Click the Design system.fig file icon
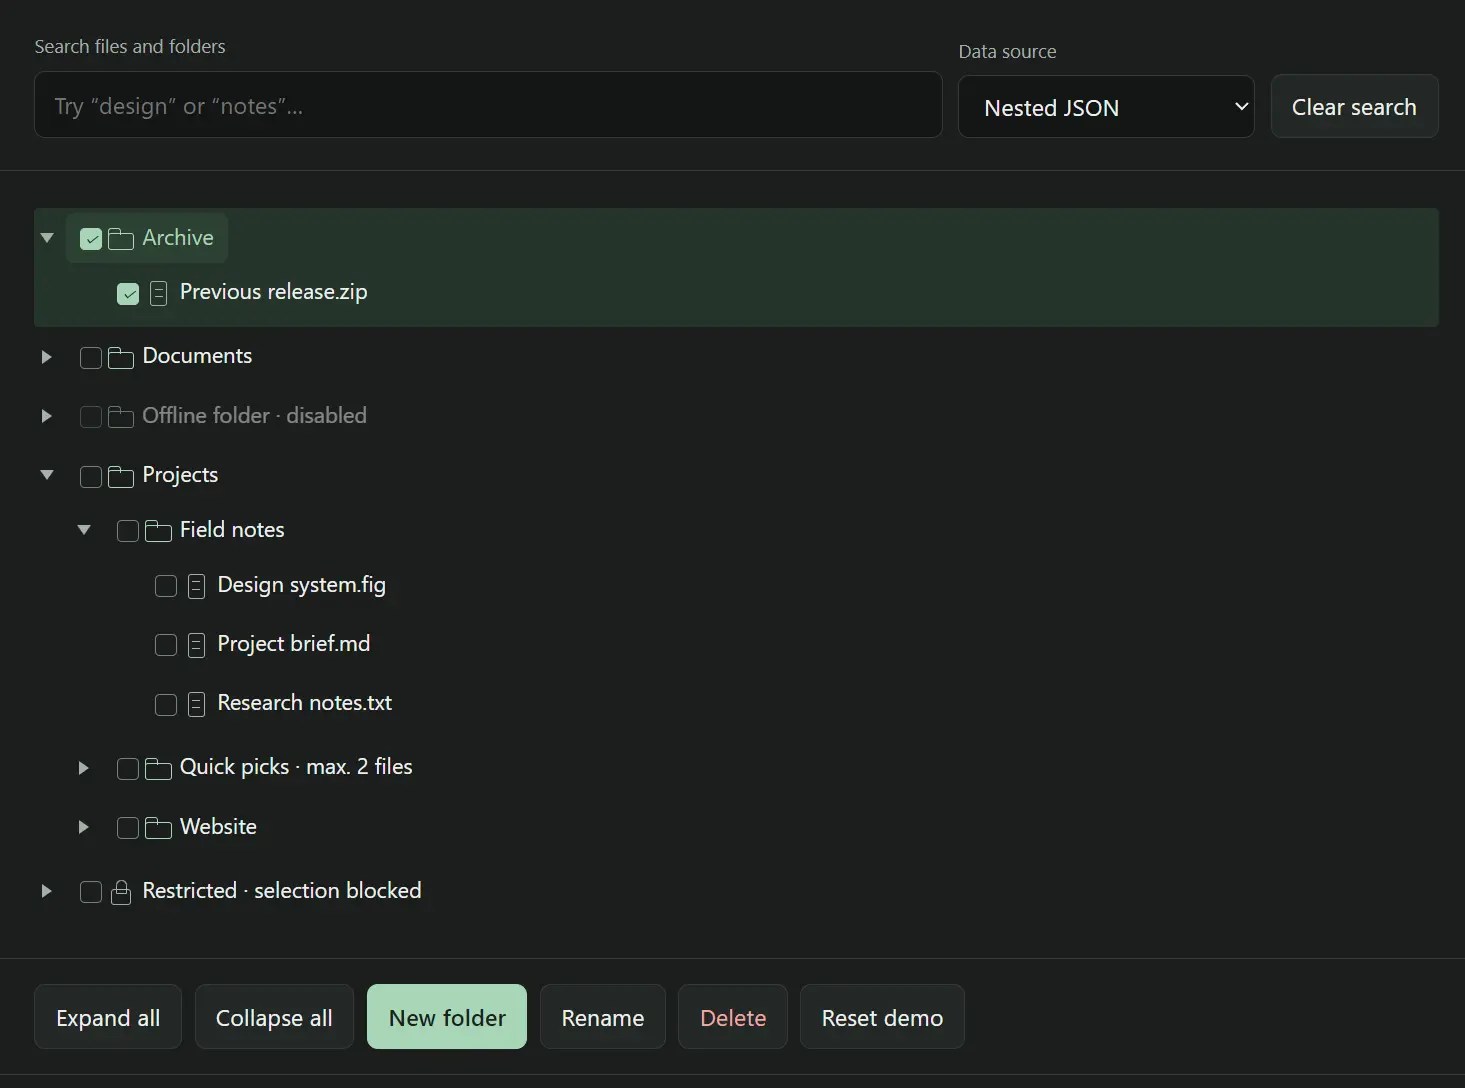Viewport: 1465px width, 1088px height. (196, 586)
